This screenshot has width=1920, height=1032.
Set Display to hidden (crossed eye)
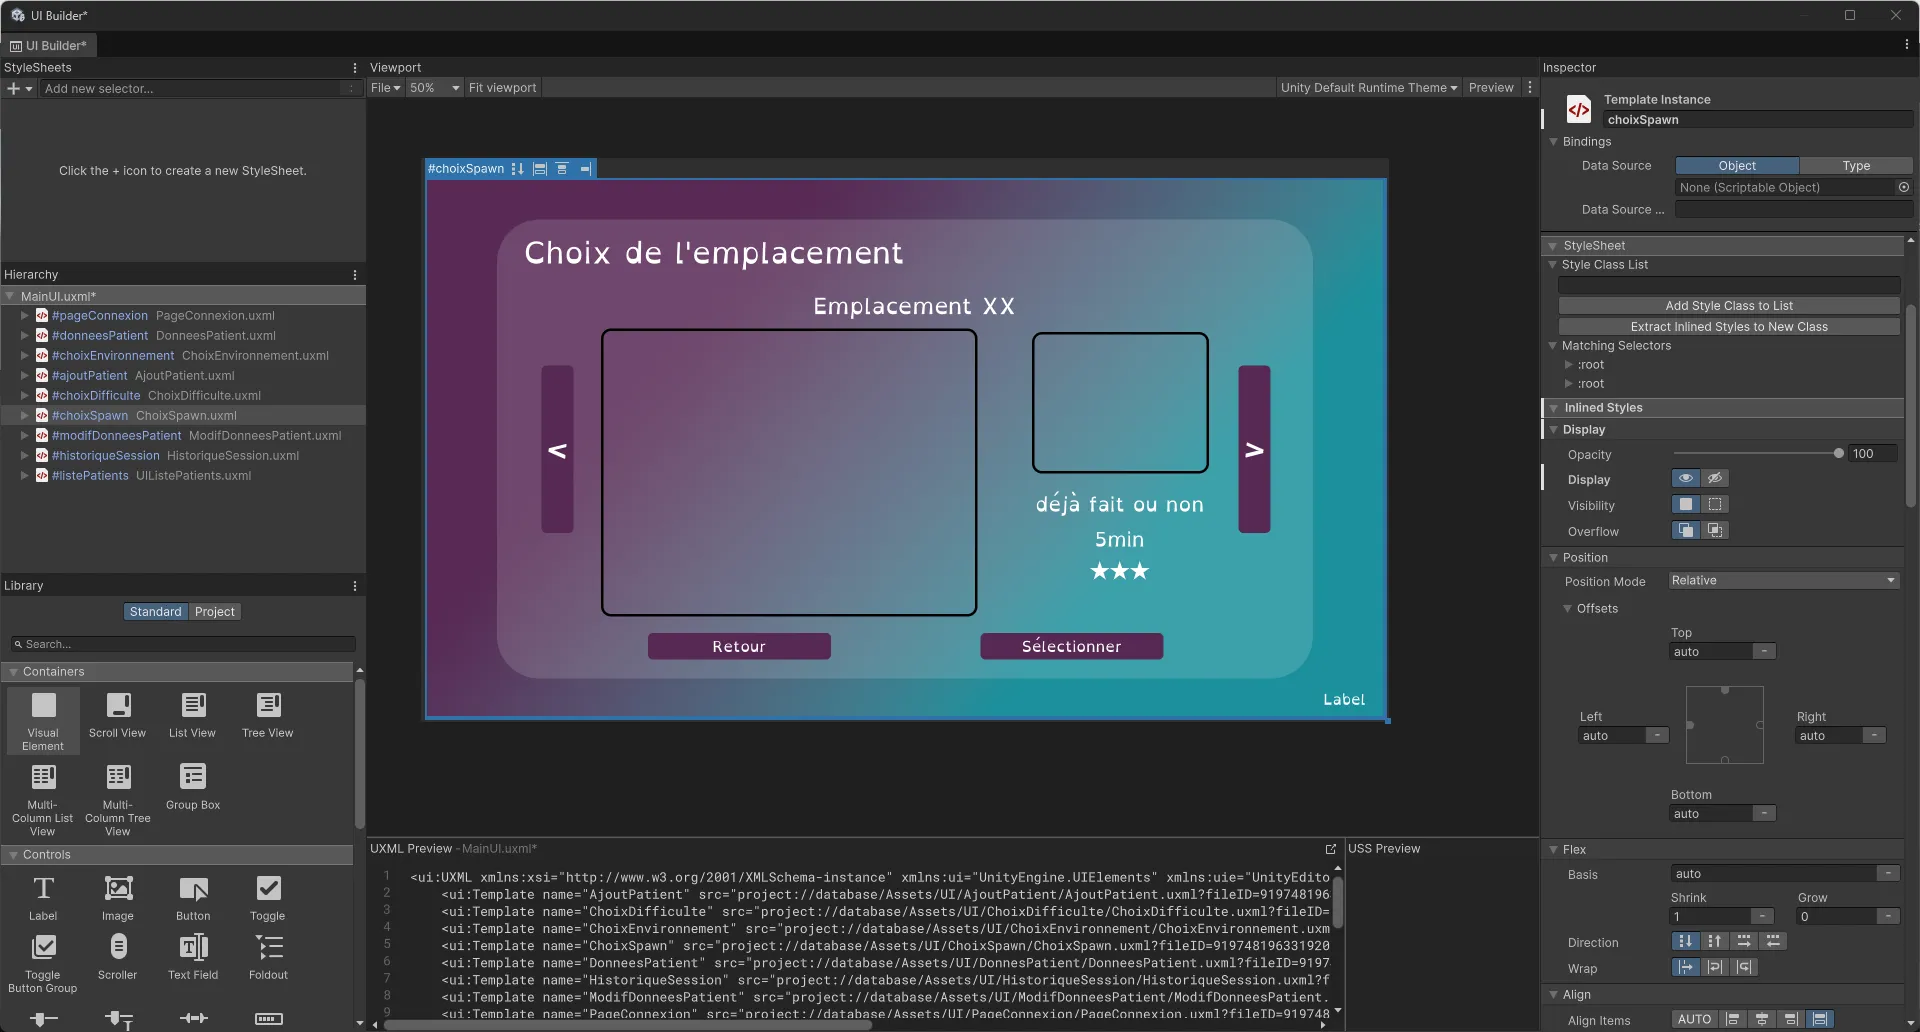tap(1715, 479)
